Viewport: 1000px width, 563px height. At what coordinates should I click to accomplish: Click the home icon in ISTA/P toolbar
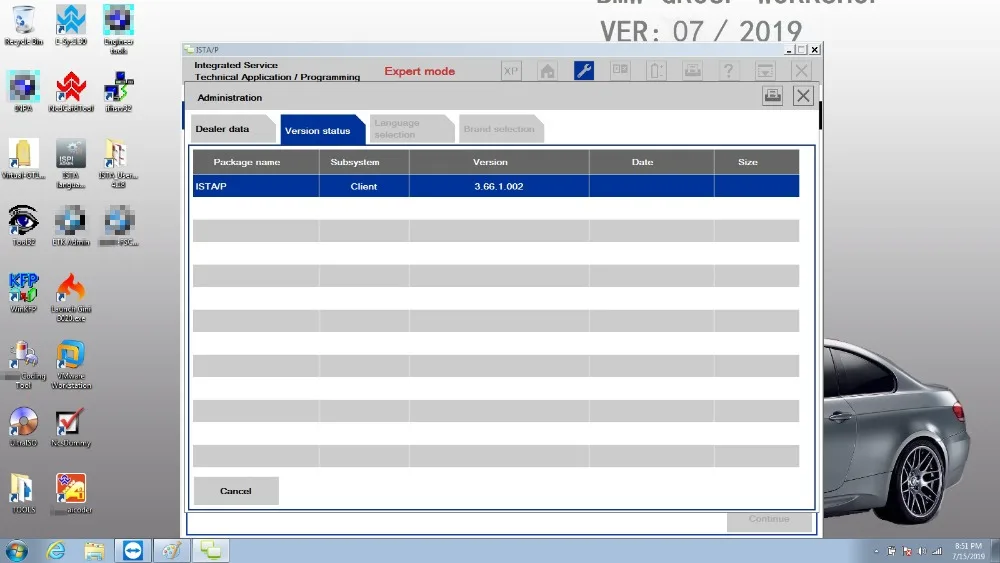click(547, 70)
